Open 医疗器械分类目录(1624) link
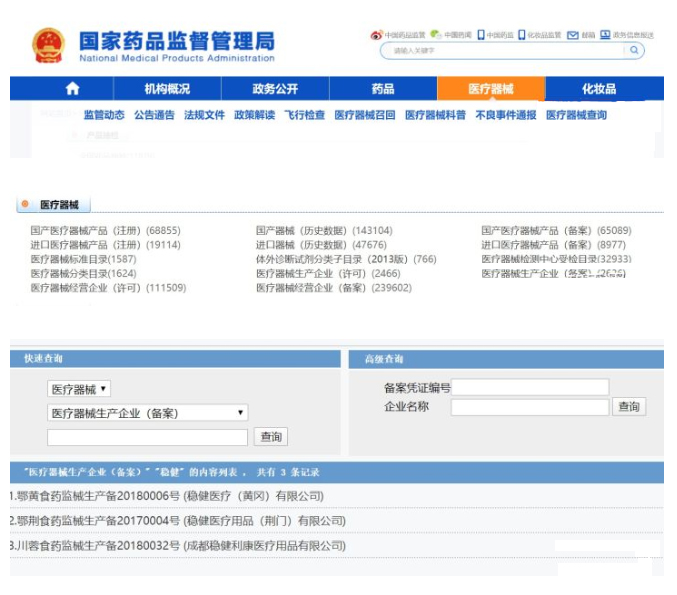This screenshot has height=595, width=677. click(x=83, y=273)
